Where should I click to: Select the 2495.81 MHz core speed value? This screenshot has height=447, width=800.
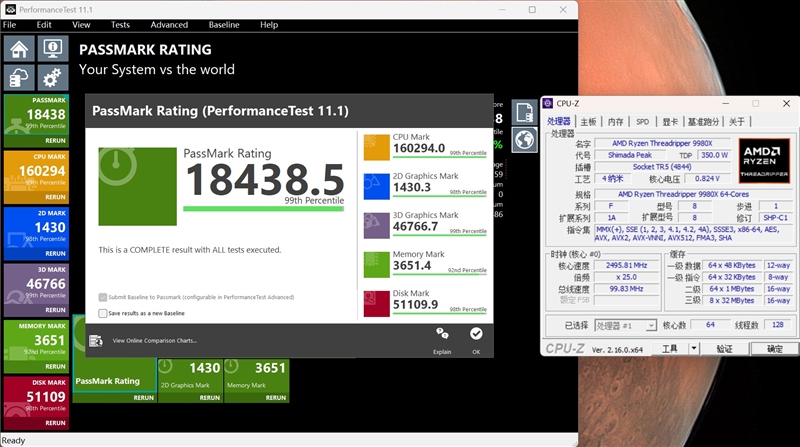627,265
